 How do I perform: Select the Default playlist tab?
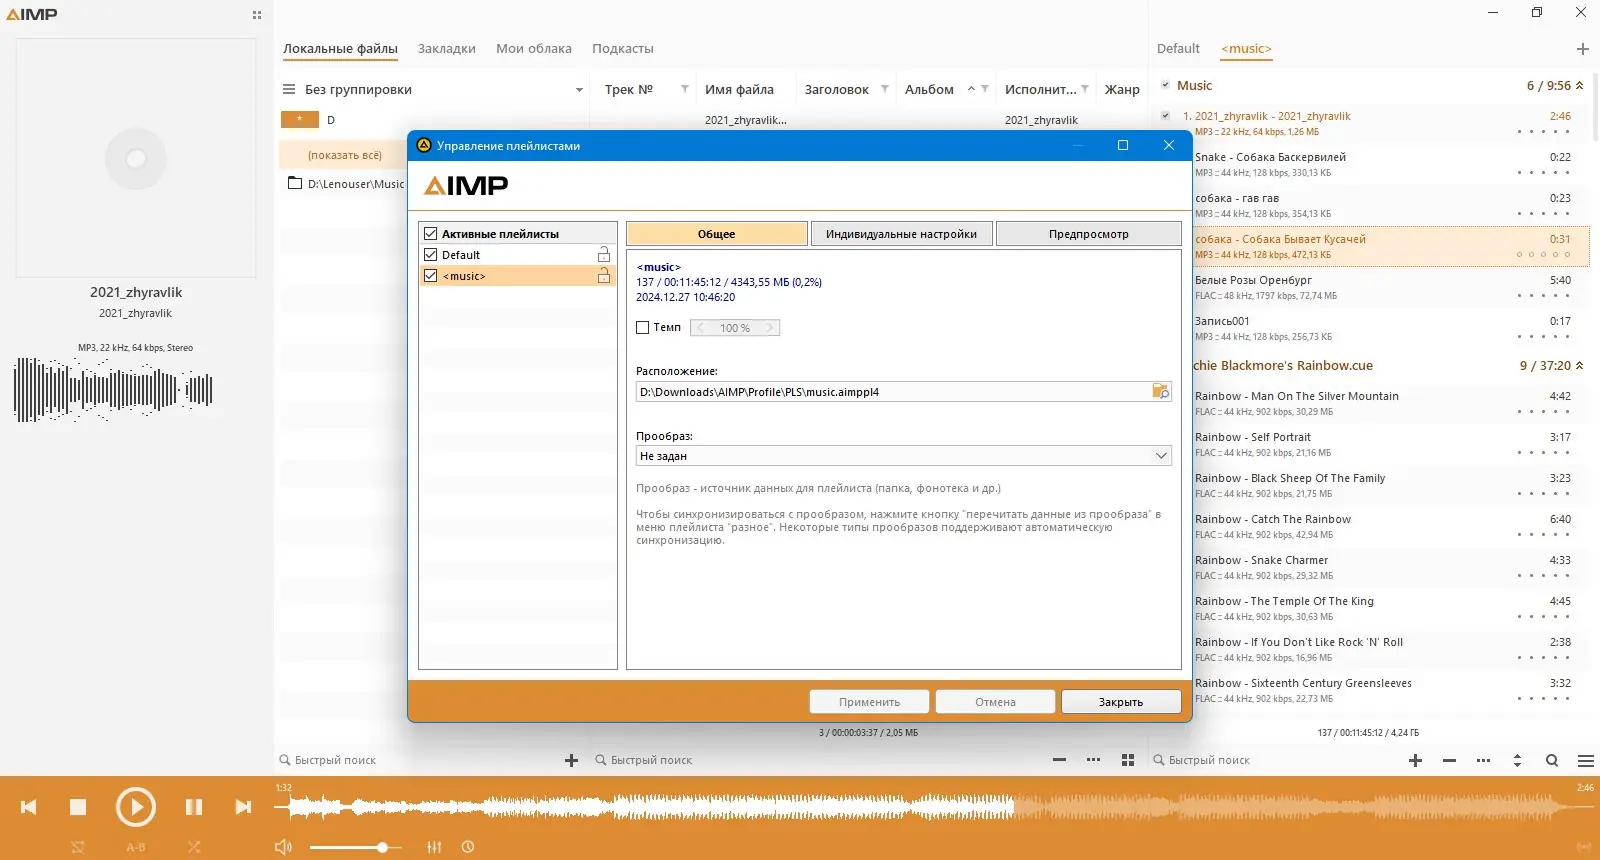pyautogui.click(x=1178, y=48)
